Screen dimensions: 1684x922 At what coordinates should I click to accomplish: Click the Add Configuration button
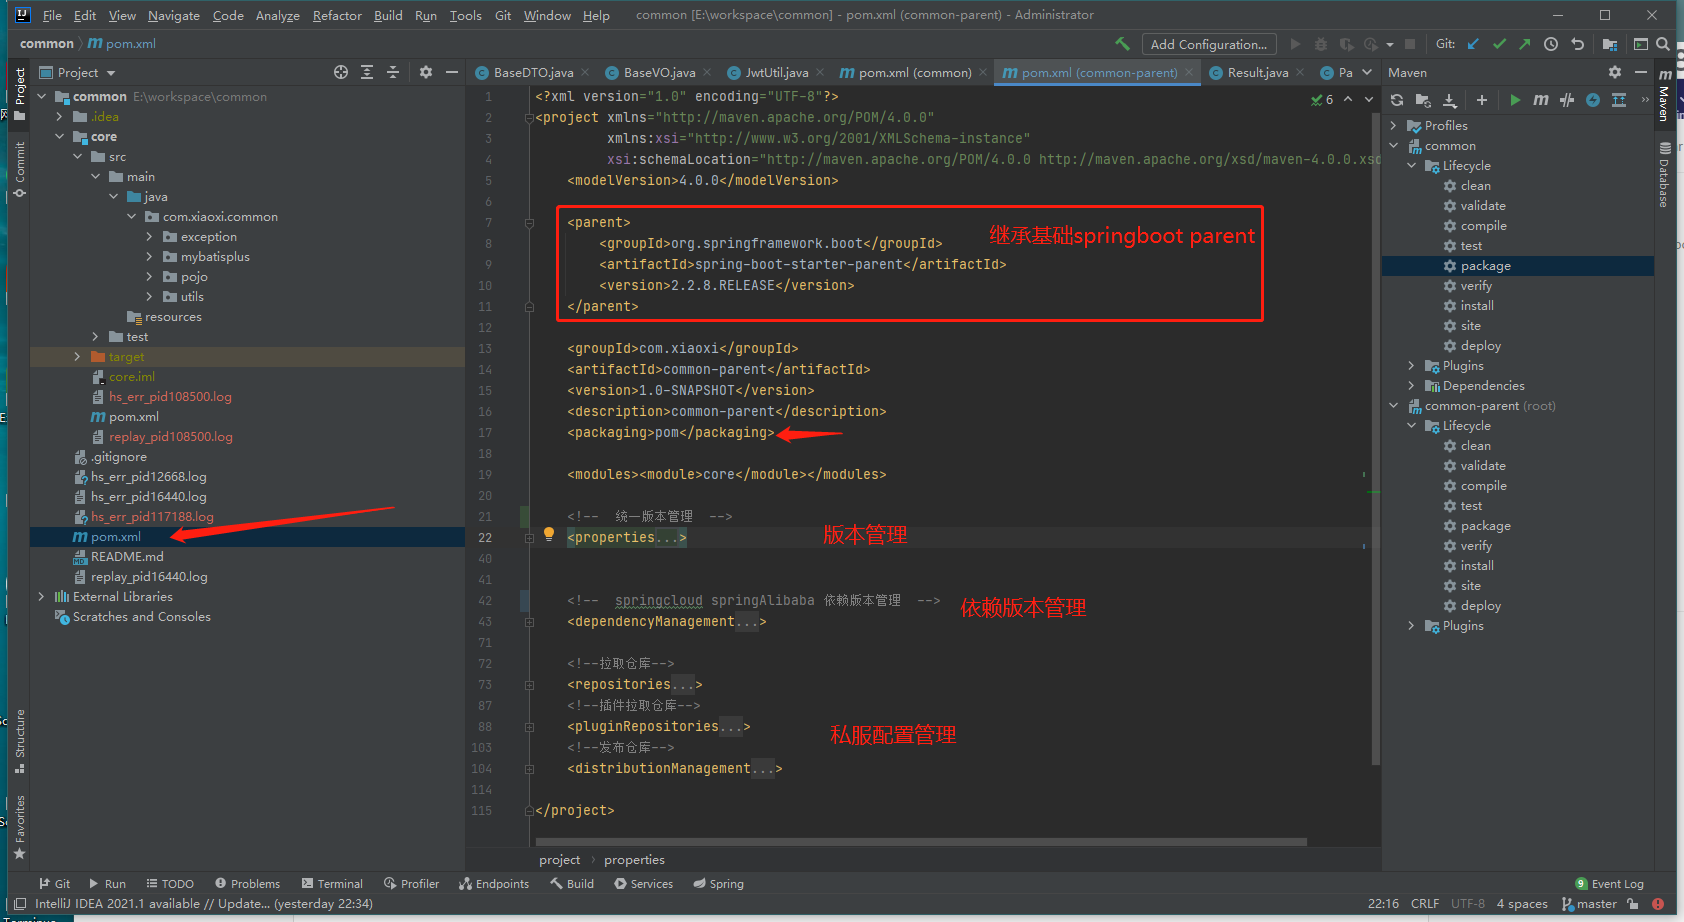click(x=1208, y=44)
